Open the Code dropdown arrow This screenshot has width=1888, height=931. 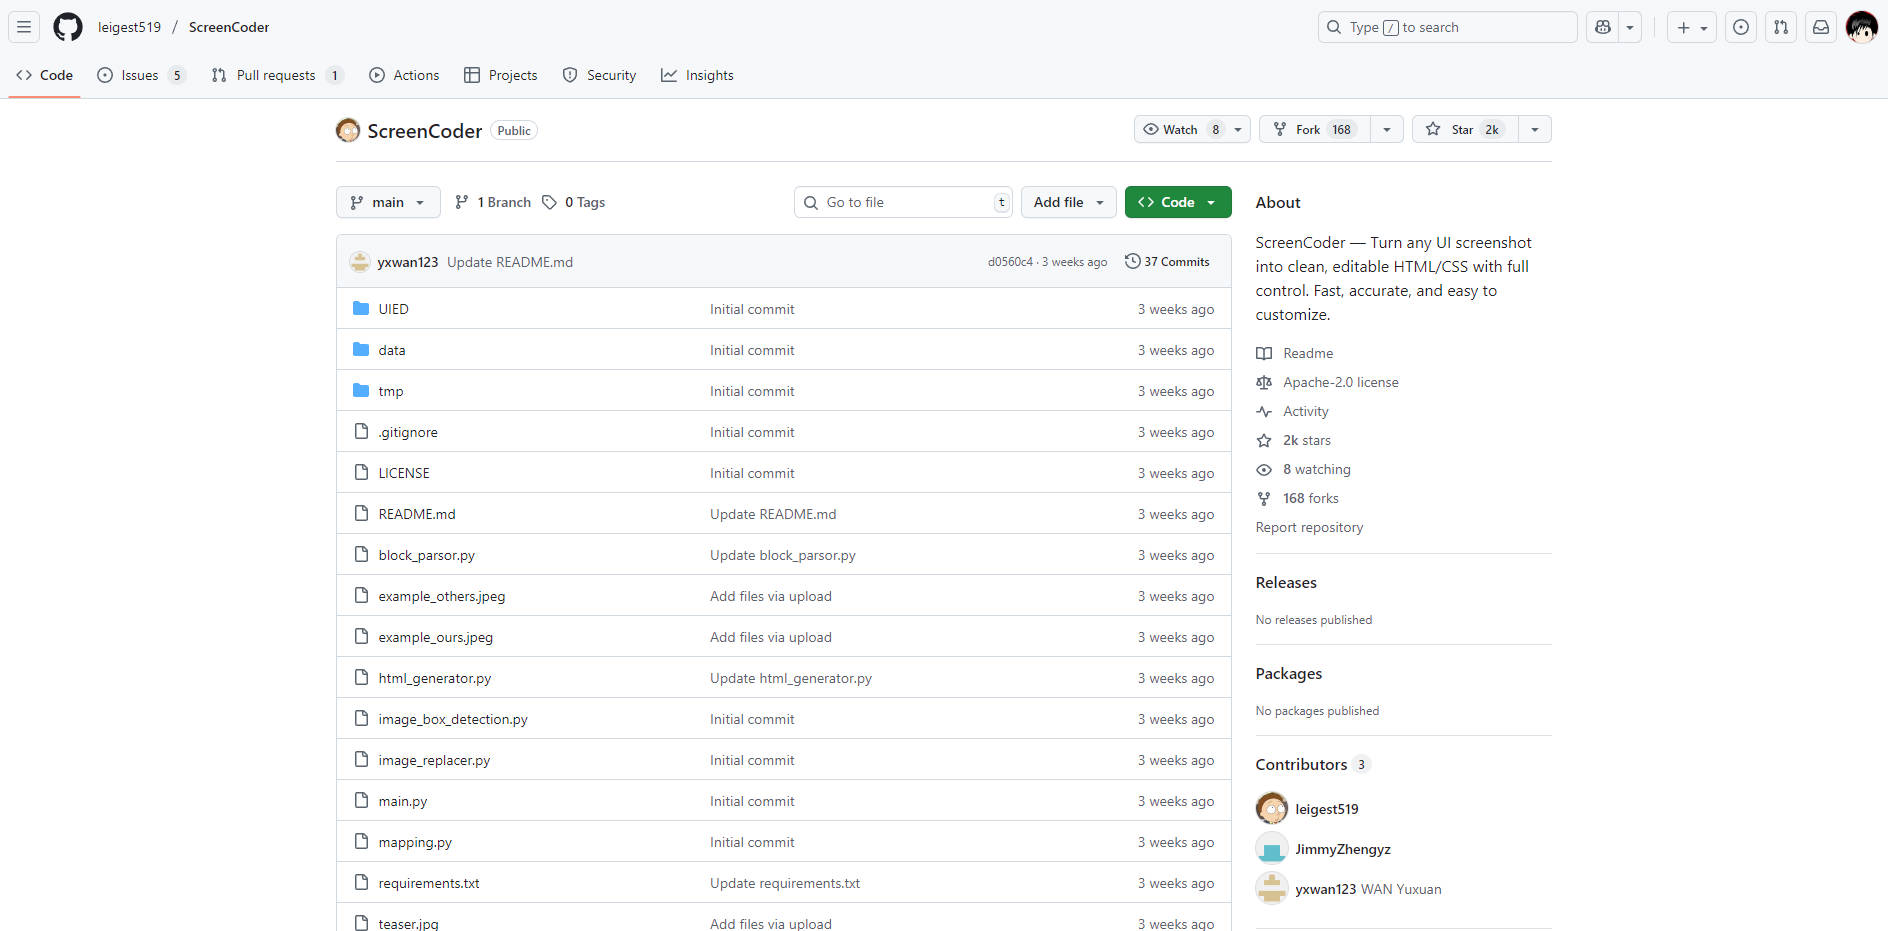(x=1213, y=202)
